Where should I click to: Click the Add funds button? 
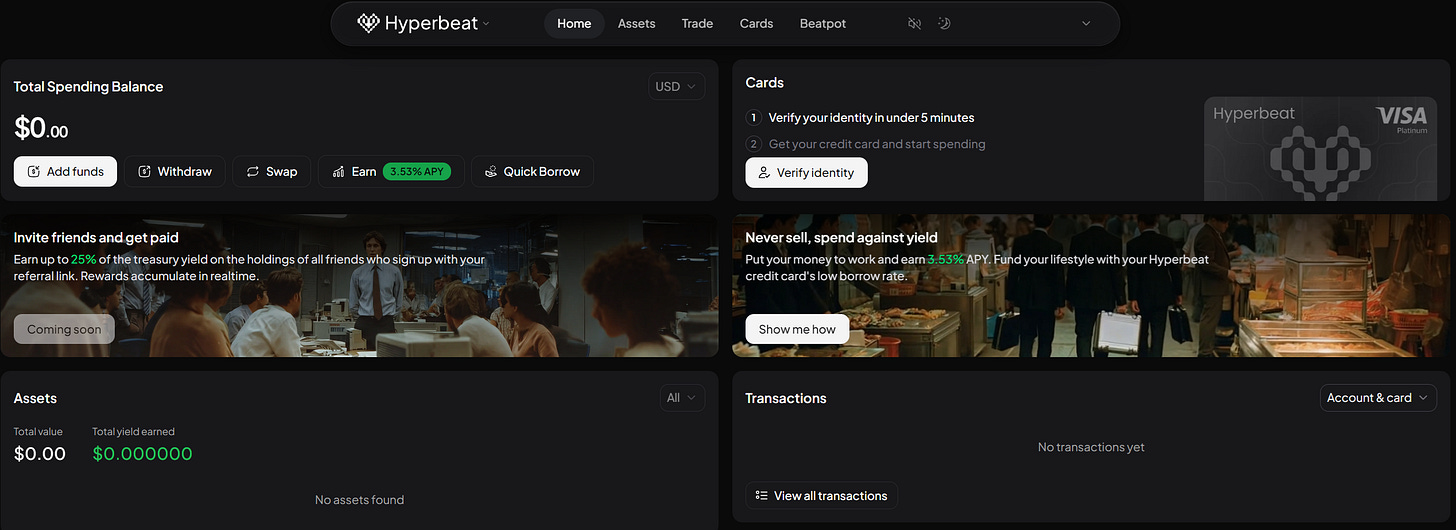coord(65,171)
